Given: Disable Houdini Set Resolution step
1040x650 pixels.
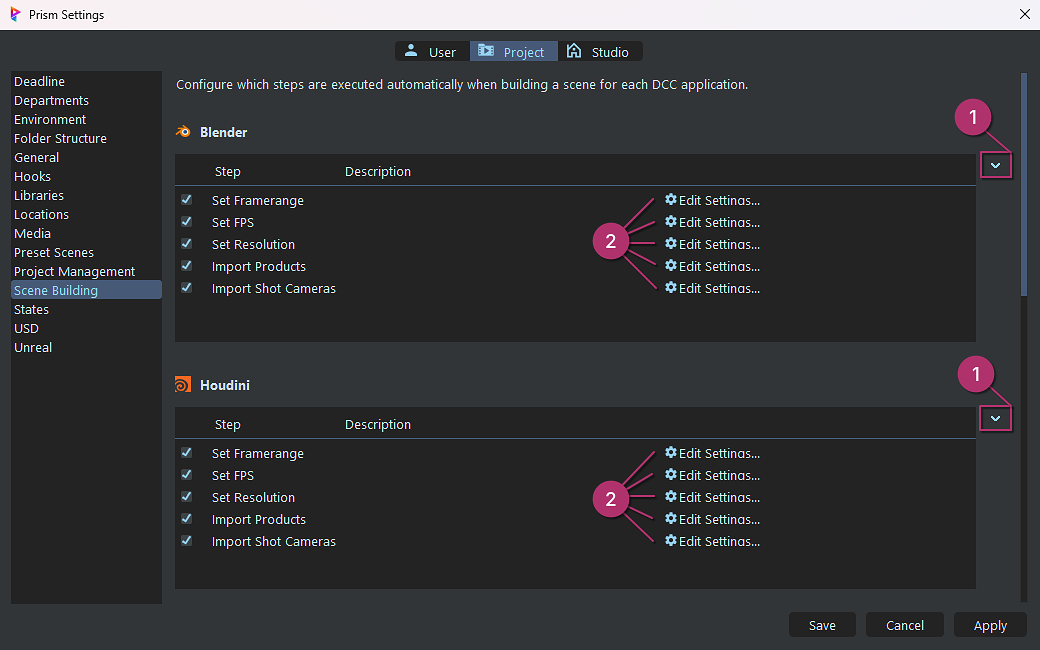Looking at the screenshot, I should [186, 497].
